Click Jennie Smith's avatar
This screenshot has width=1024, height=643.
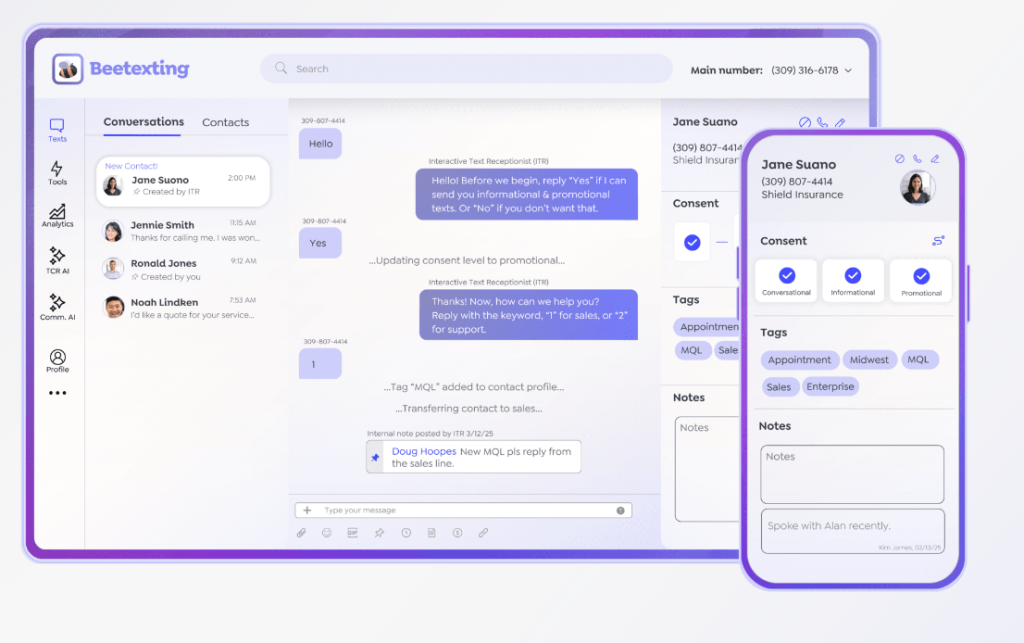pyautogui.click(x=113, y=231)
